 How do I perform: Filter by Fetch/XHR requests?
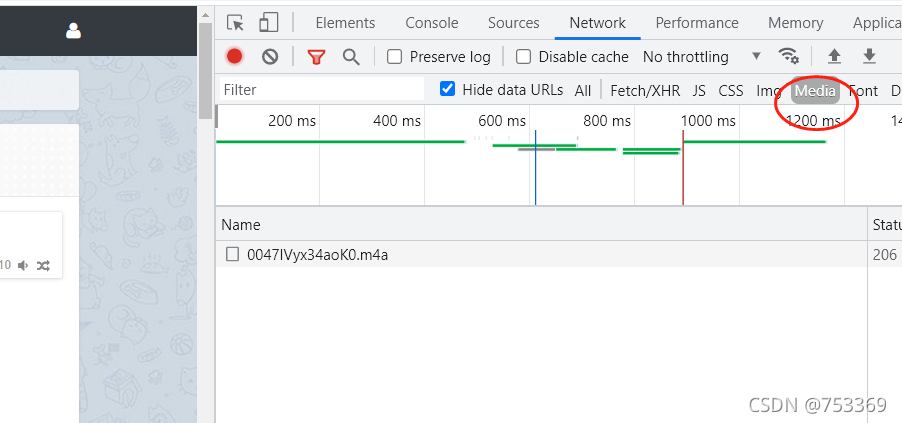pyautogui.click(x=645, y=90)
